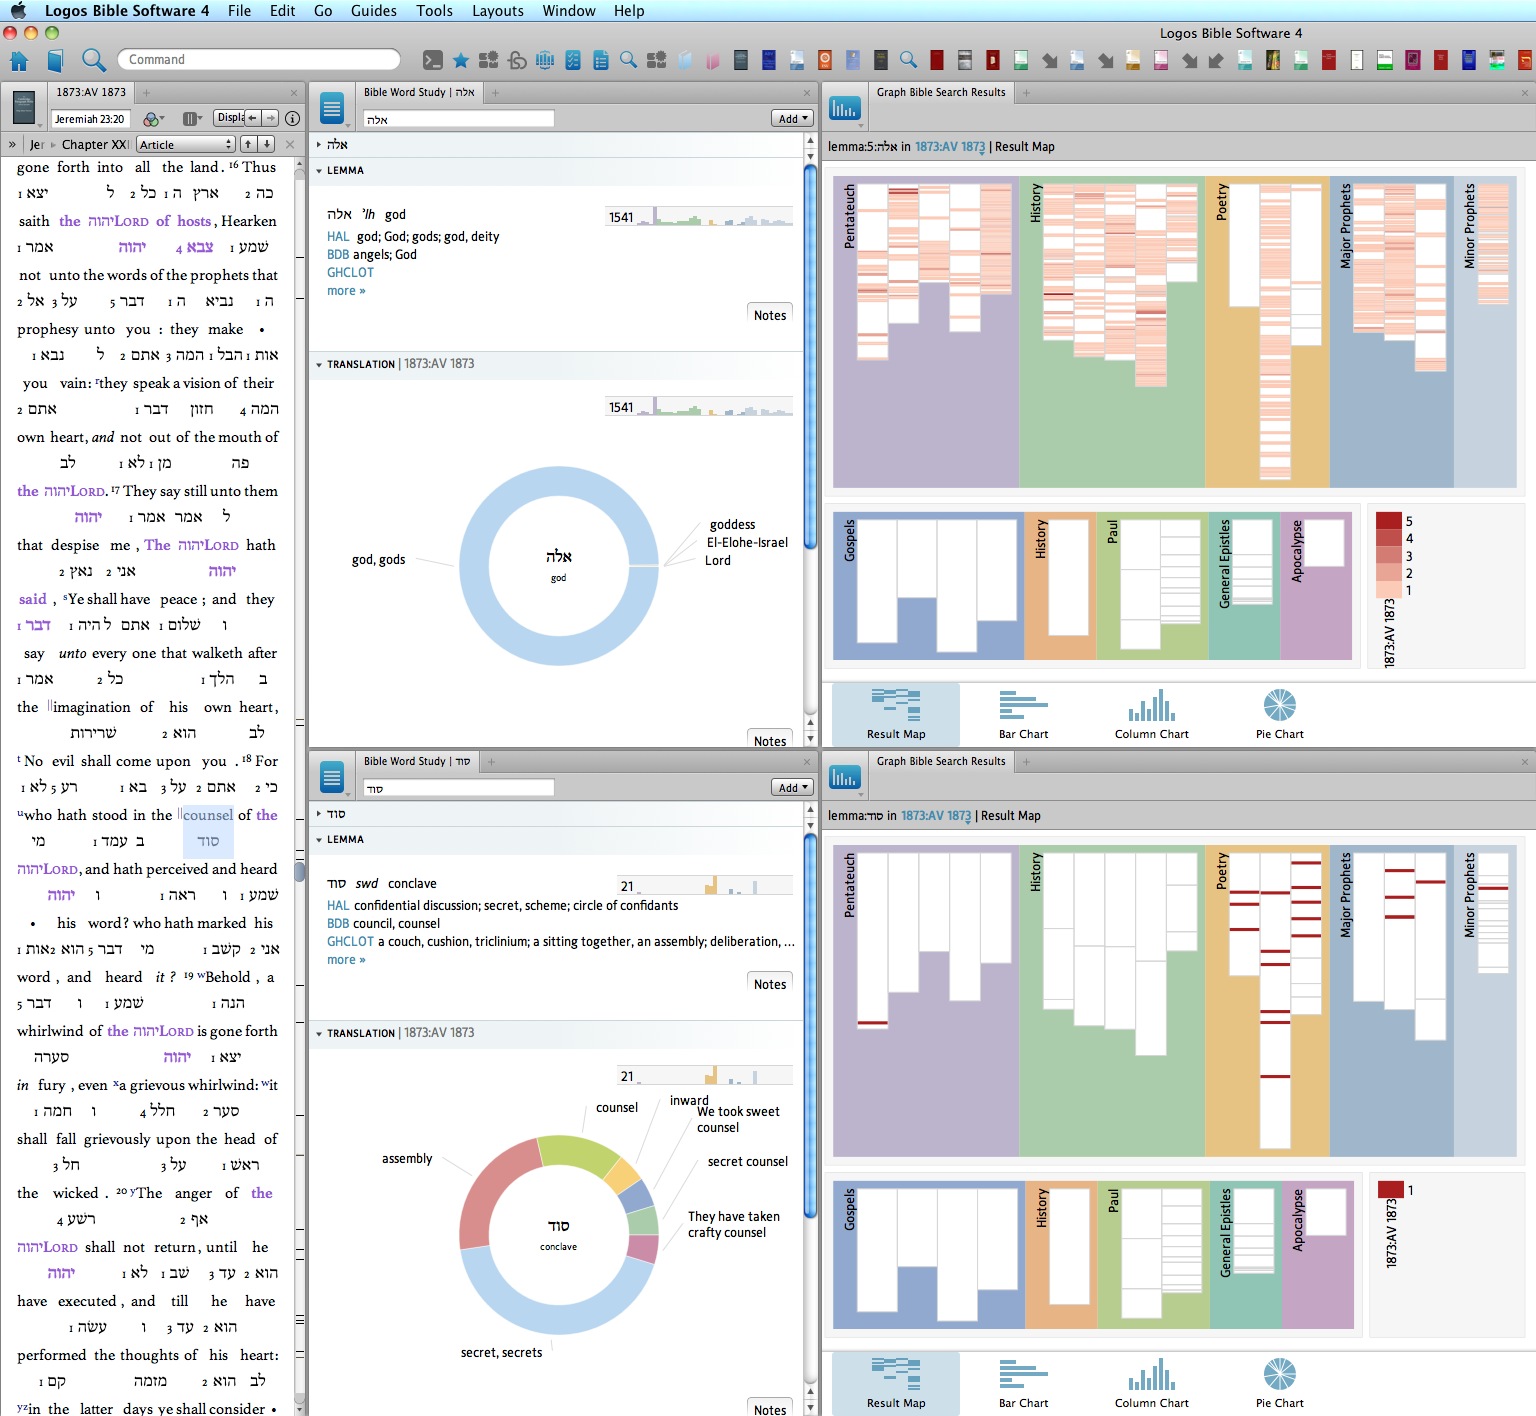Viewport: 1536px width, 1416px height.
Task: Expand the locator bar double chevron
Action: (12, 144)
